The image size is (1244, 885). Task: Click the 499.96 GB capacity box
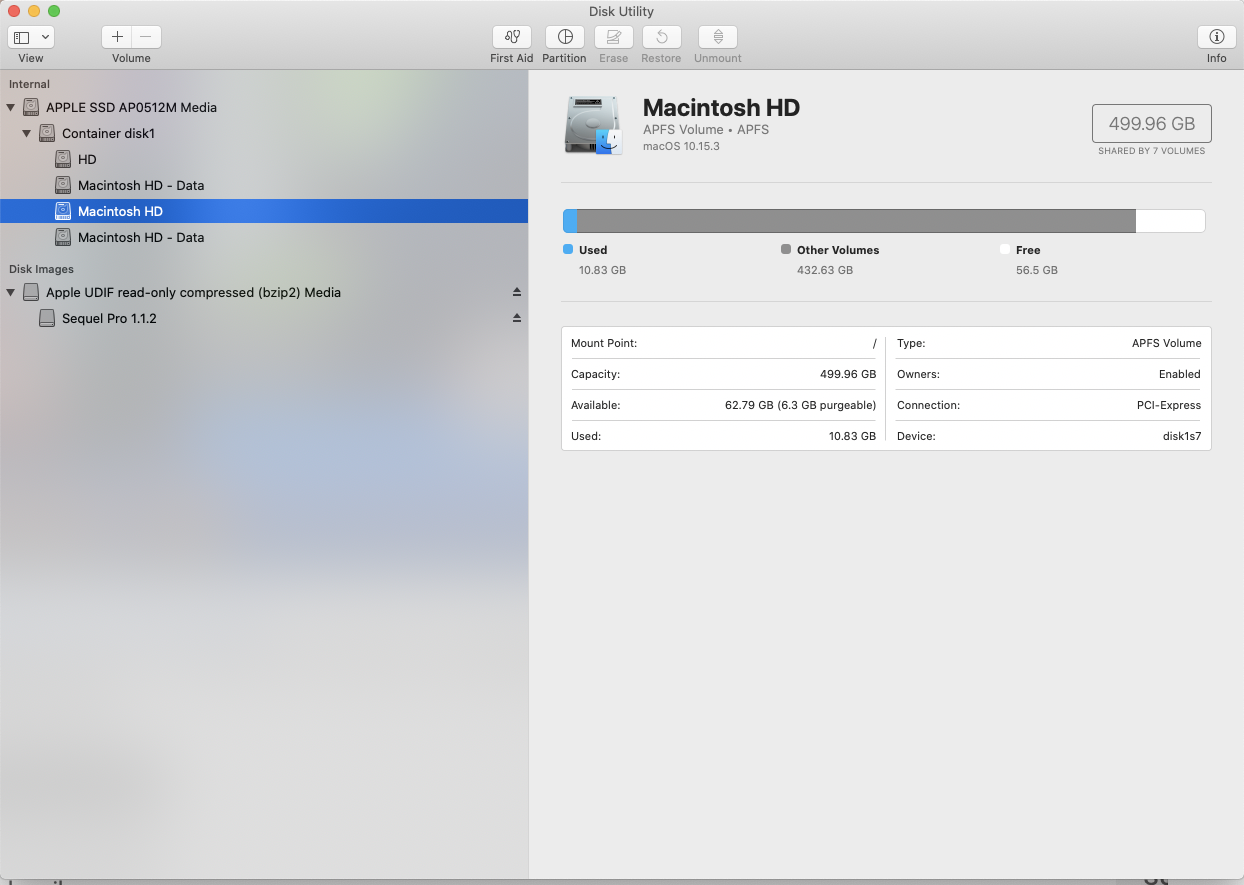click(1151, 124)
